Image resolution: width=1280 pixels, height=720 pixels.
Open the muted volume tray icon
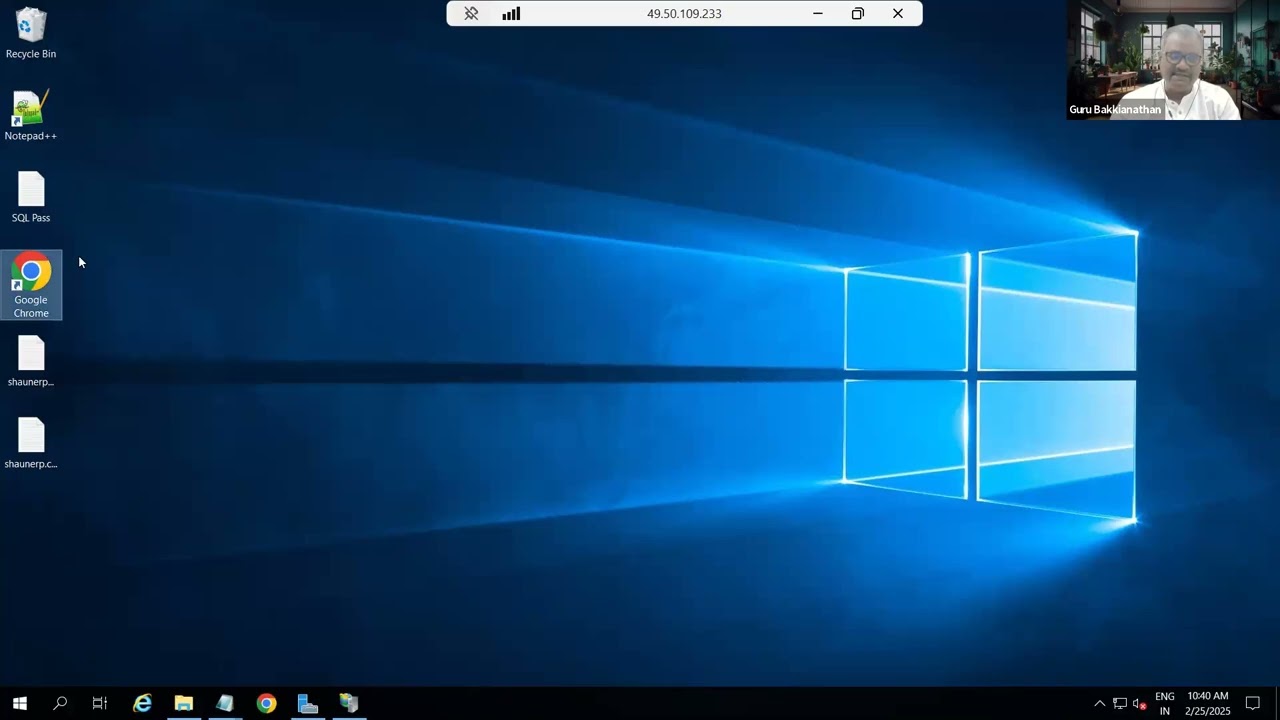[1139, 703]
